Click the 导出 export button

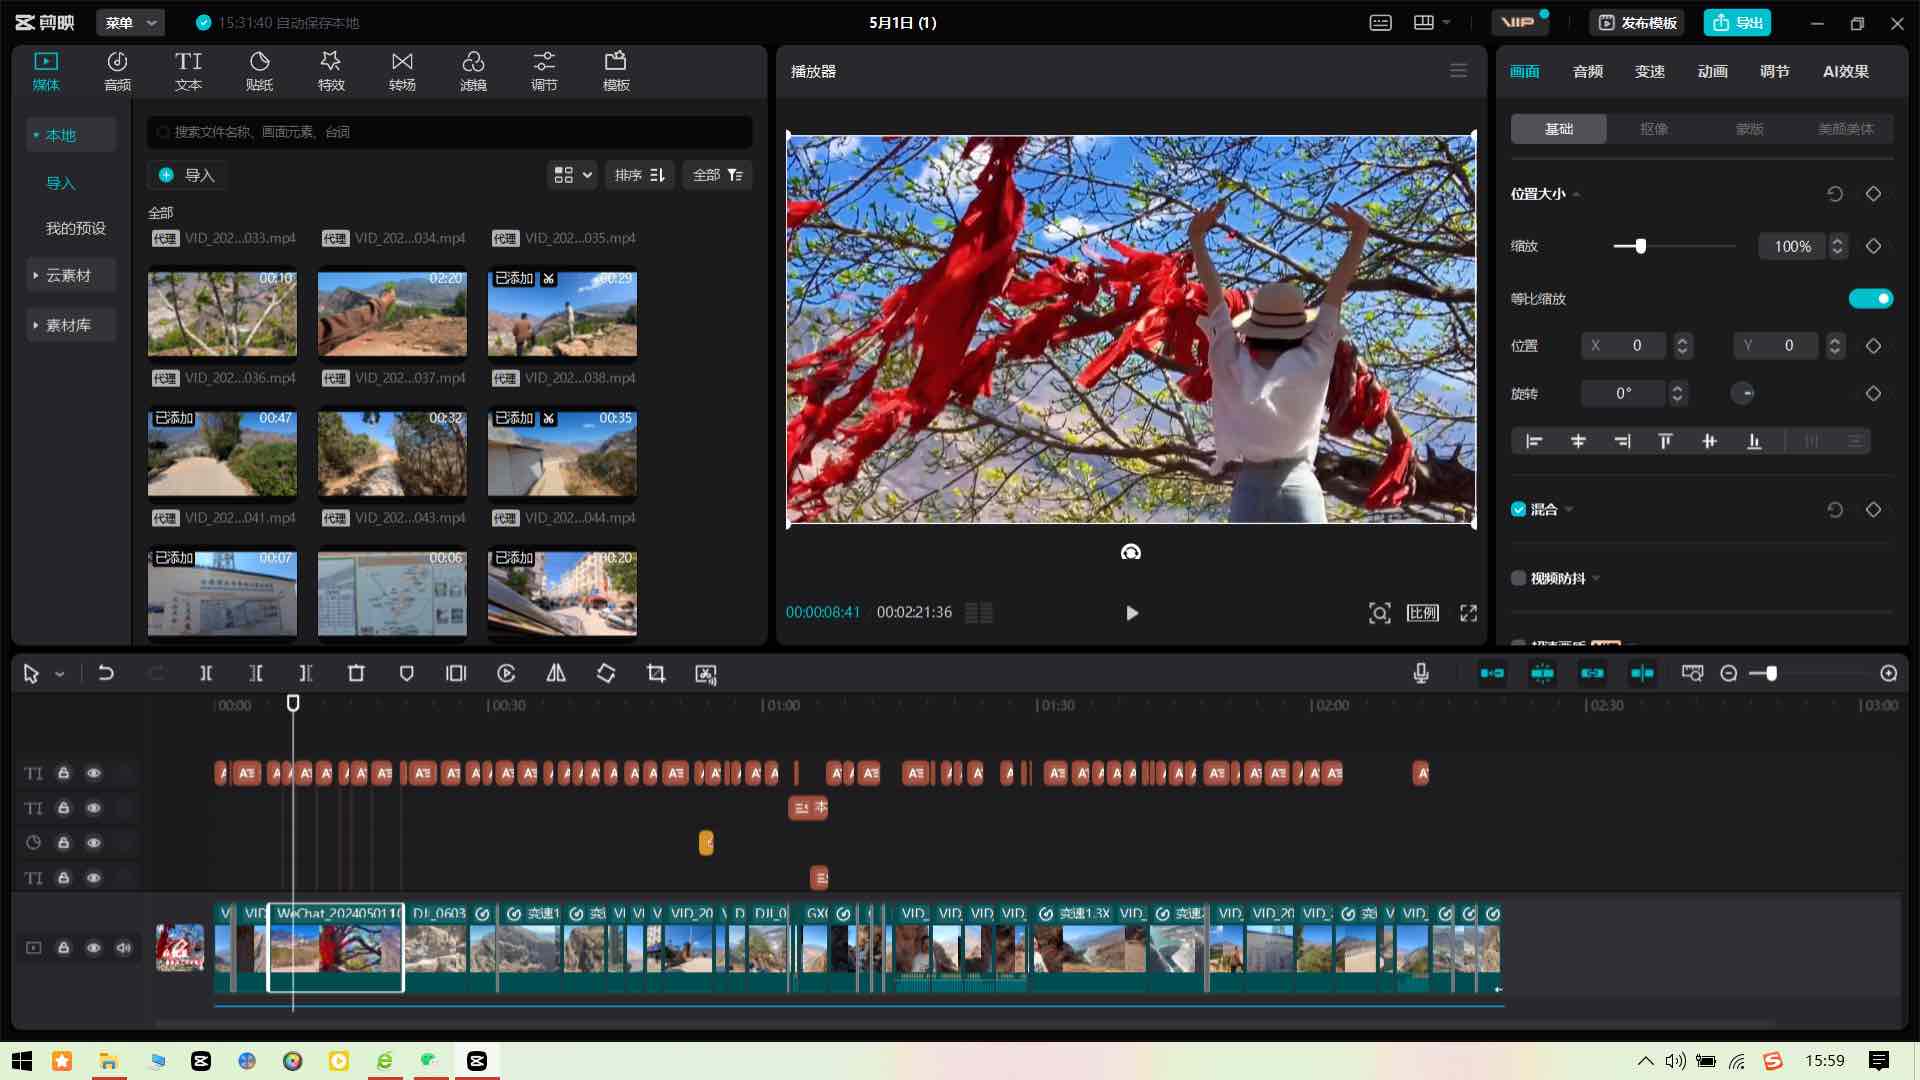point(1737,22)
